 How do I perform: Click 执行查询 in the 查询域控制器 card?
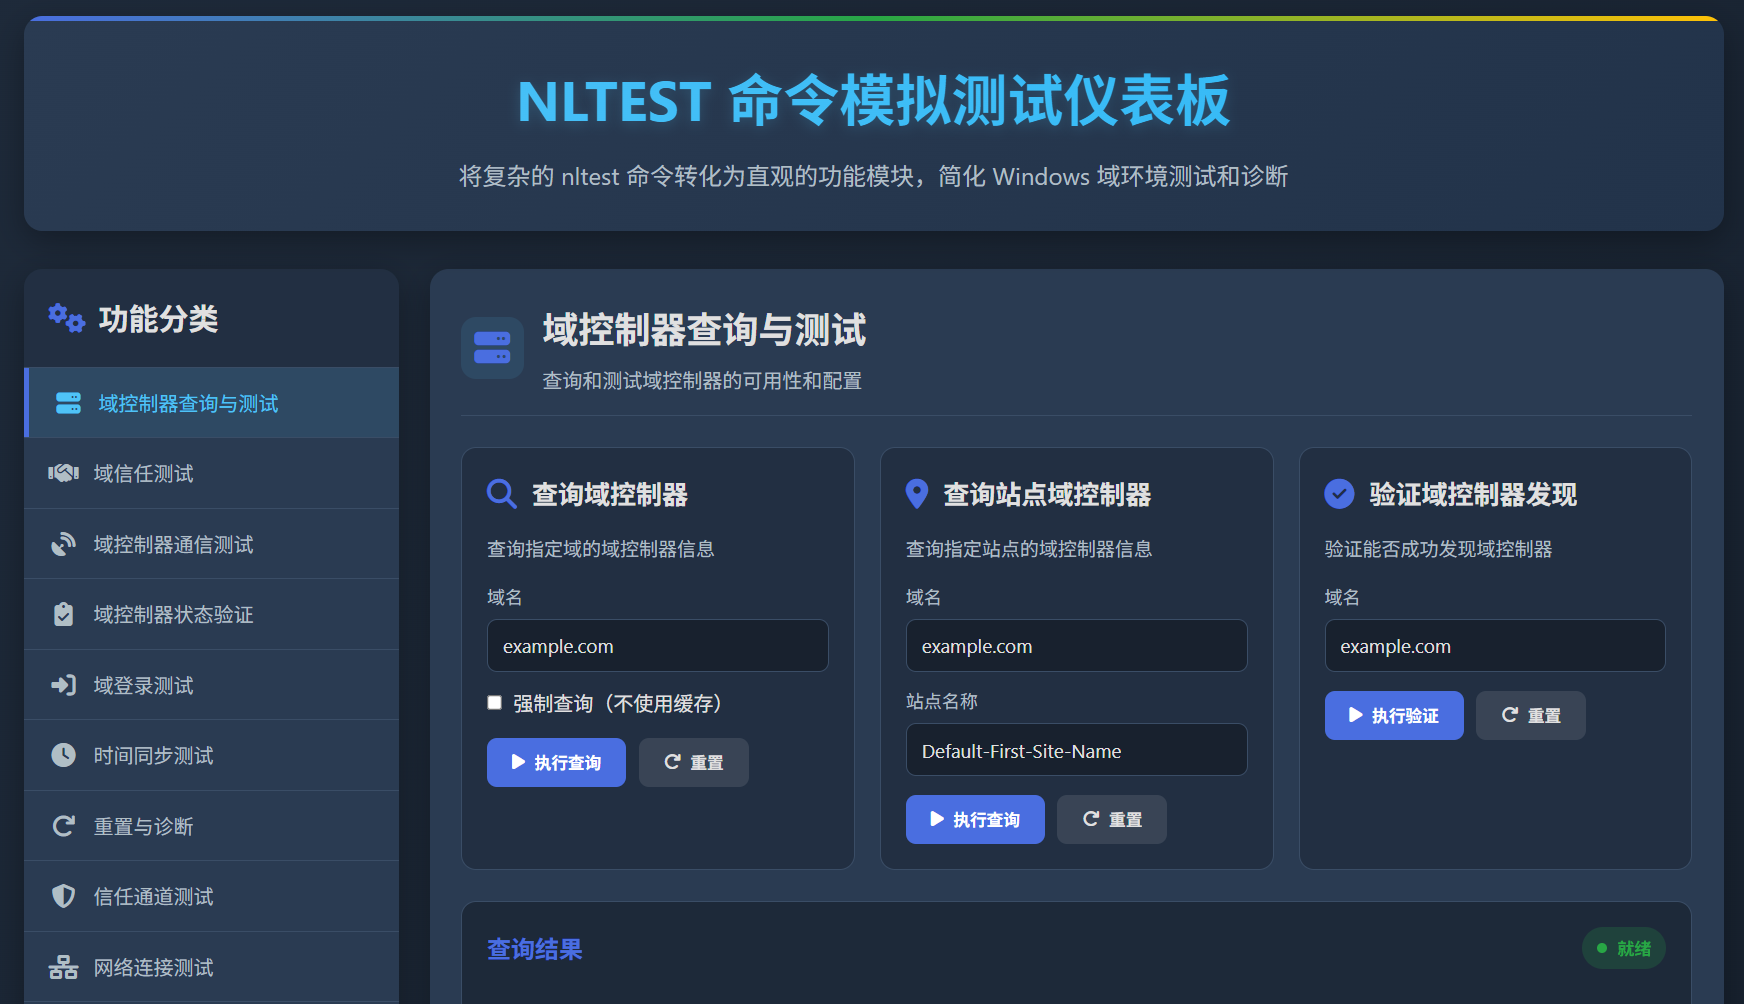coord(556,762)
